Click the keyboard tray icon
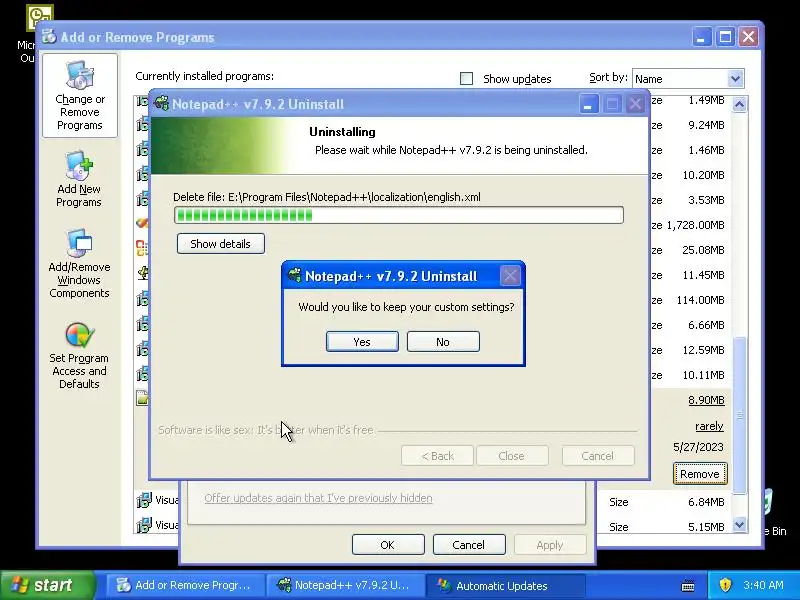 pyautogui.click(x=688, y=586)
